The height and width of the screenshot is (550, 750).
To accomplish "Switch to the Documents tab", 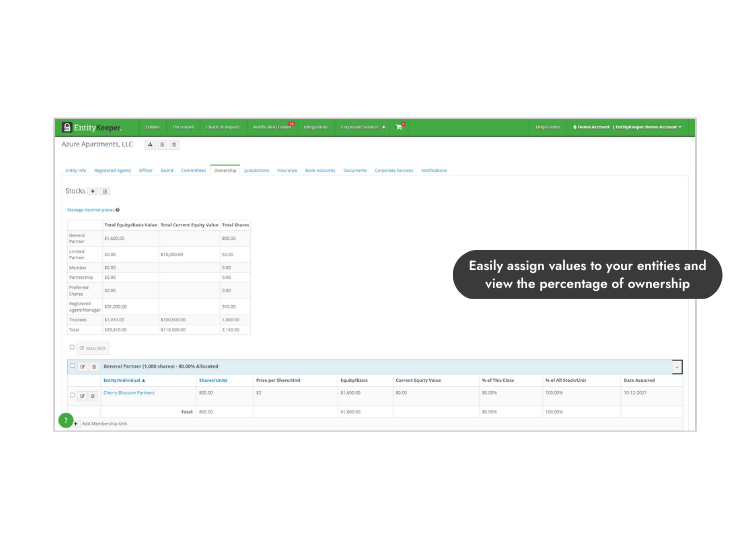I will point(355,170).
